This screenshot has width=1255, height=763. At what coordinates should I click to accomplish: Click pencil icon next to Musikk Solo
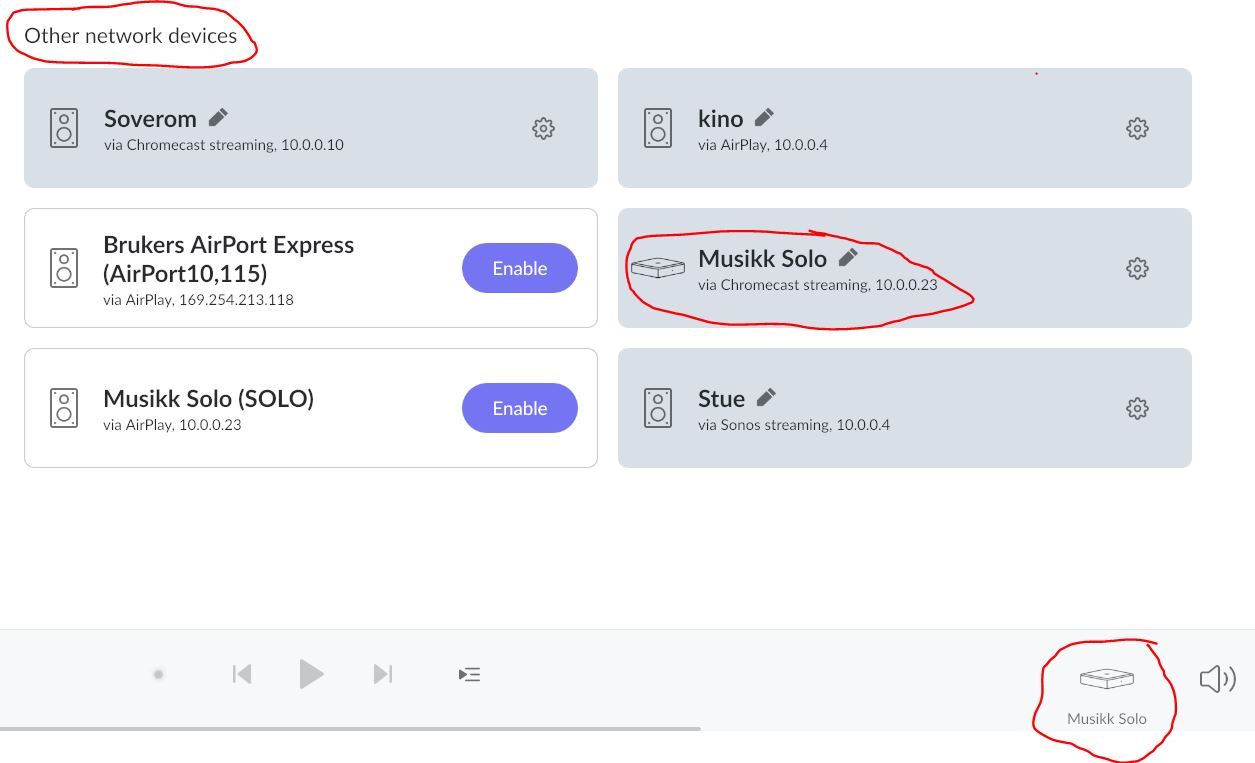[848, 258]
